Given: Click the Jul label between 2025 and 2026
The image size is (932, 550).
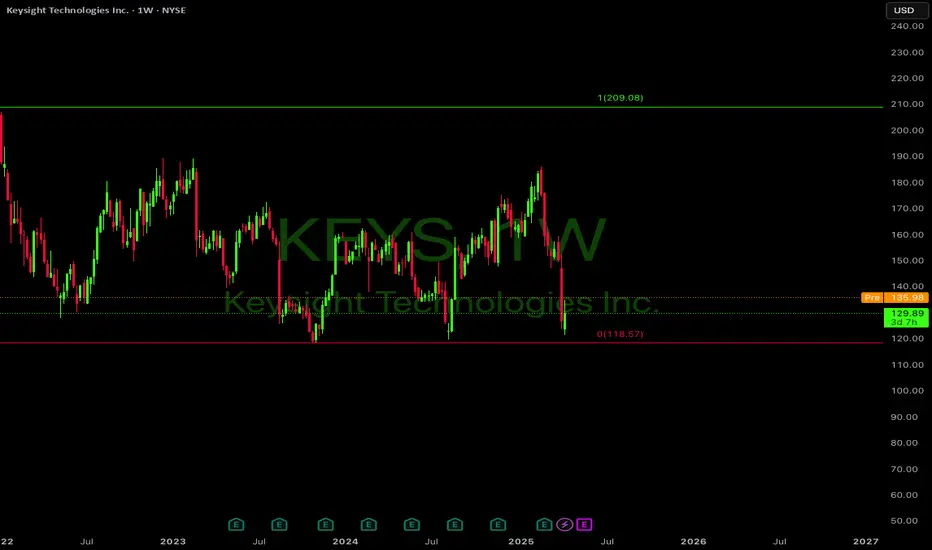Looking at the screenshot, I should [607, 541].
